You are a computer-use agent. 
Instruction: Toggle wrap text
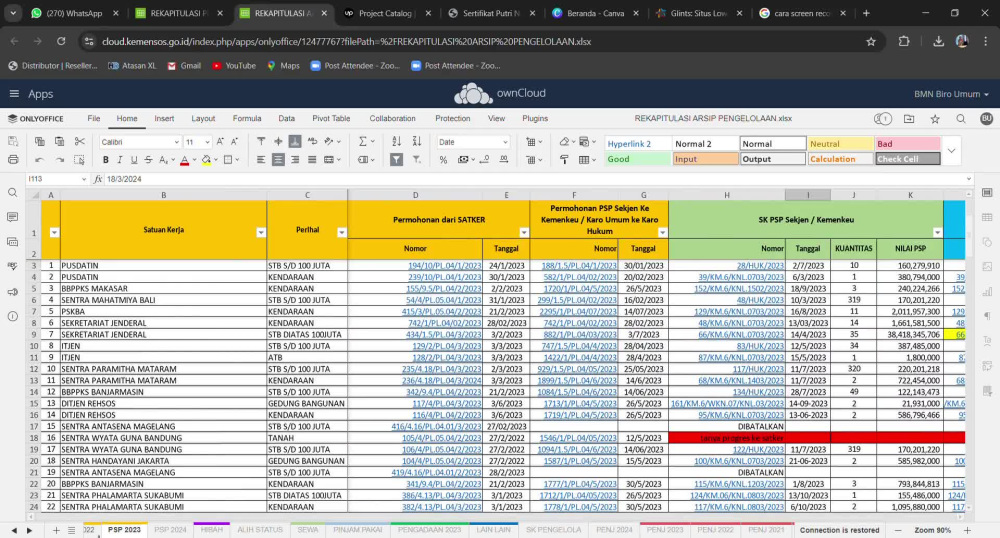coord(312,142)
